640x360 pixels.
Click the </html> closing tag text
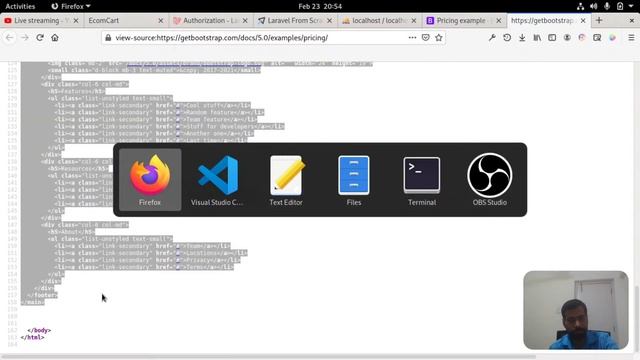coord(32,337)
